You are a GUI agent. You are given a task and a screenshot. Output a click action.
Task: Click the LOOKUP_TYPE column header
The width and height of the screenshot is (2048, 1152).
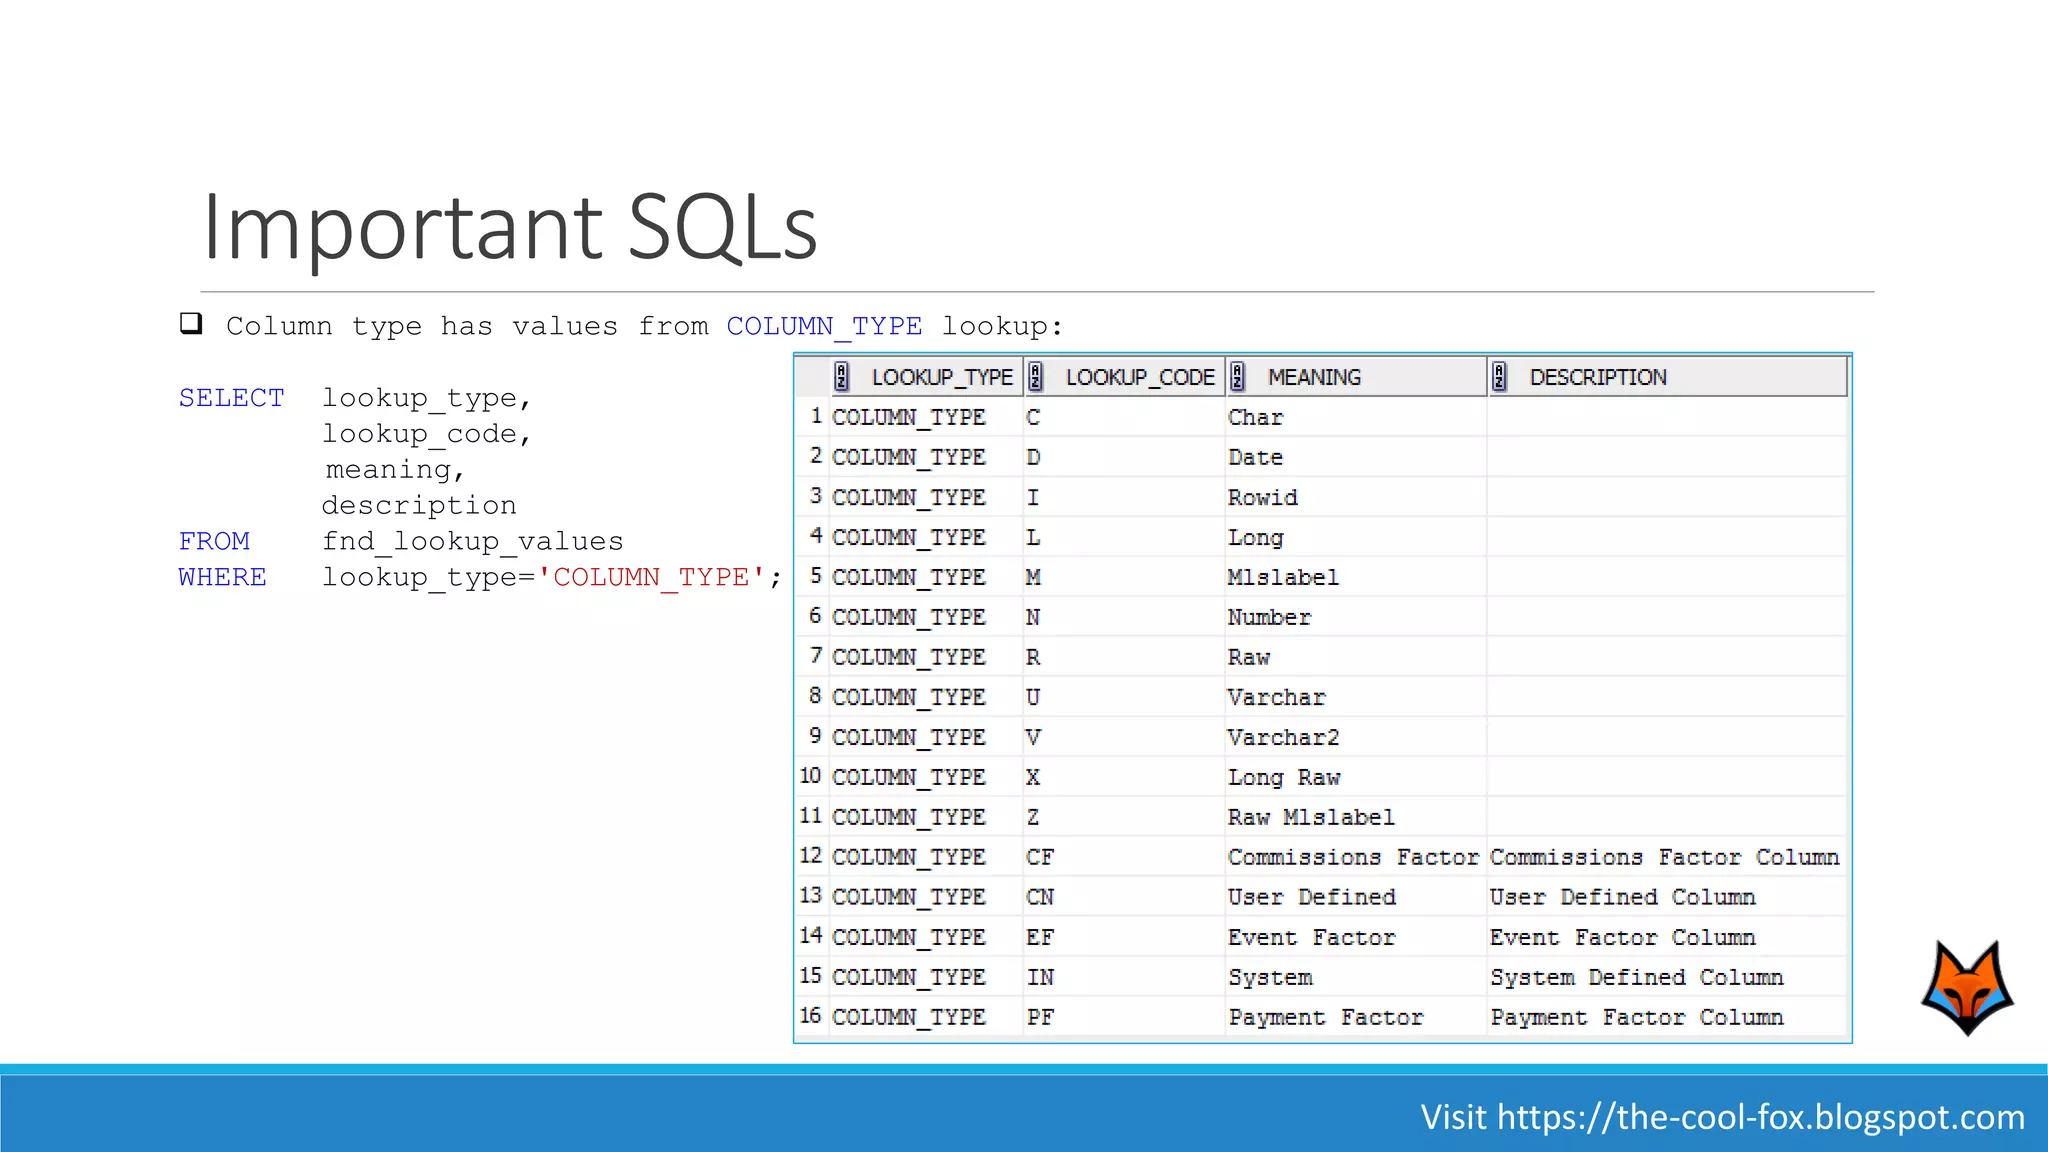(941, 377)
